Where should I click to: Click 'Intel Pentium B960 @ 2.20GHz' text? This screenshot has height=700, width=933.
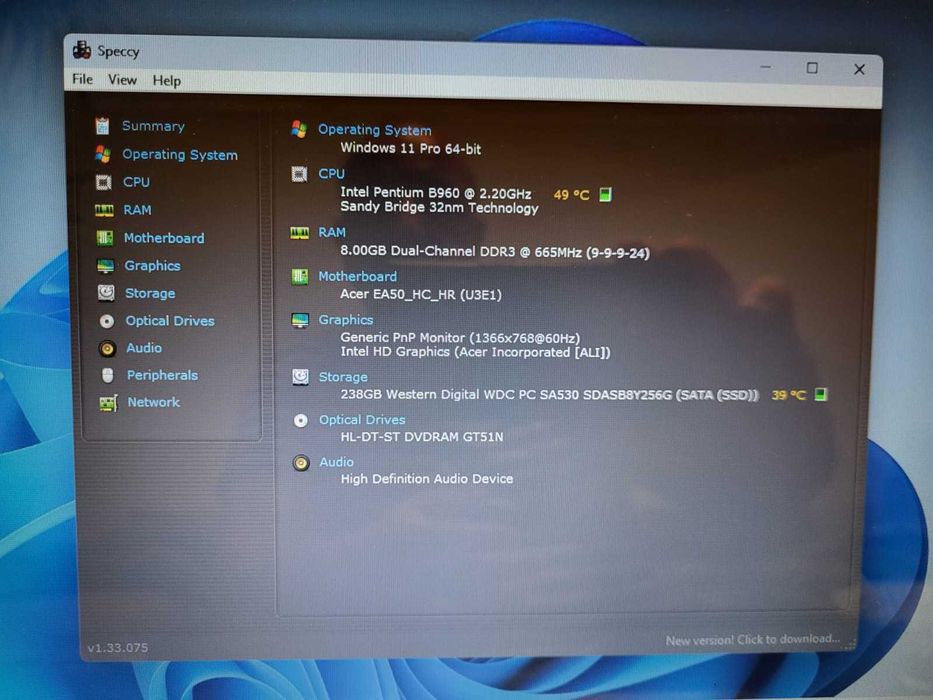point(436,193)
